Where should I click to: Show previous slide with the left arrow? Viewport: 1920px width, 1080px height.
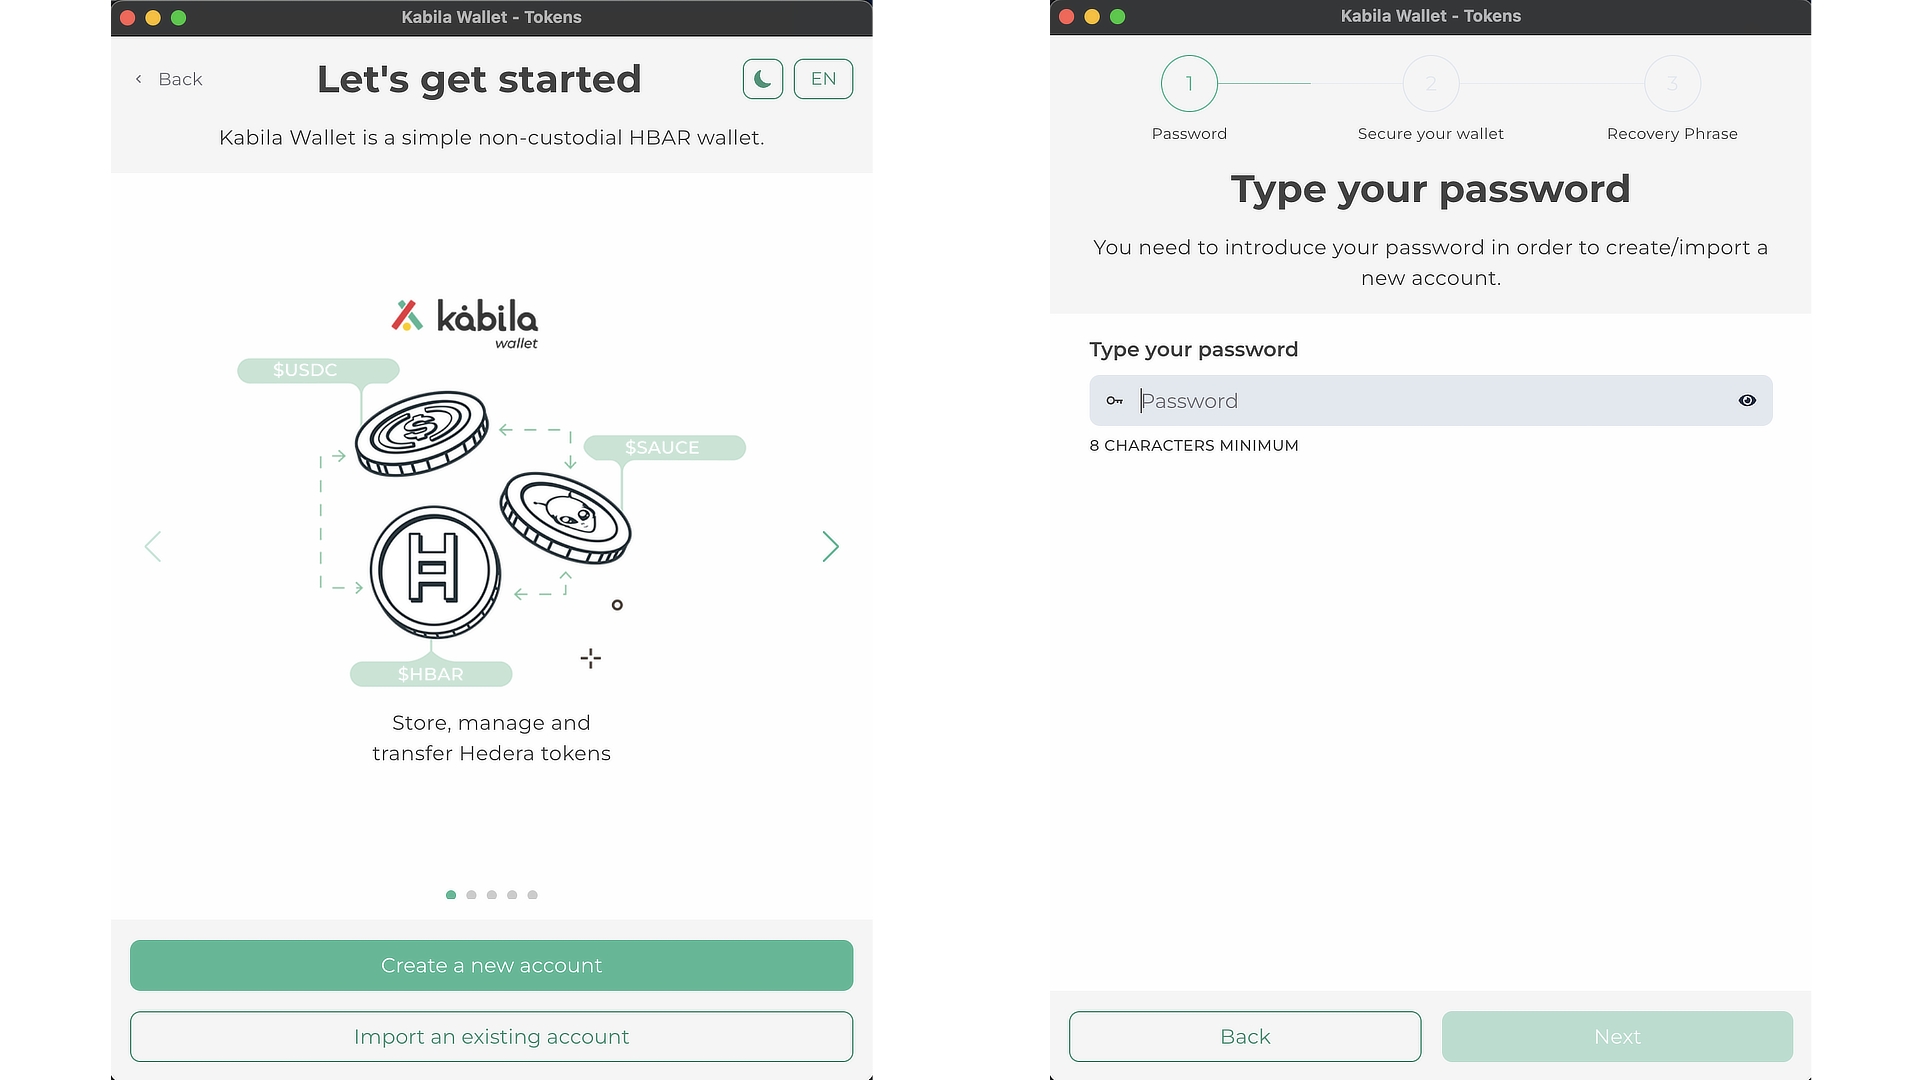[153, 546]
